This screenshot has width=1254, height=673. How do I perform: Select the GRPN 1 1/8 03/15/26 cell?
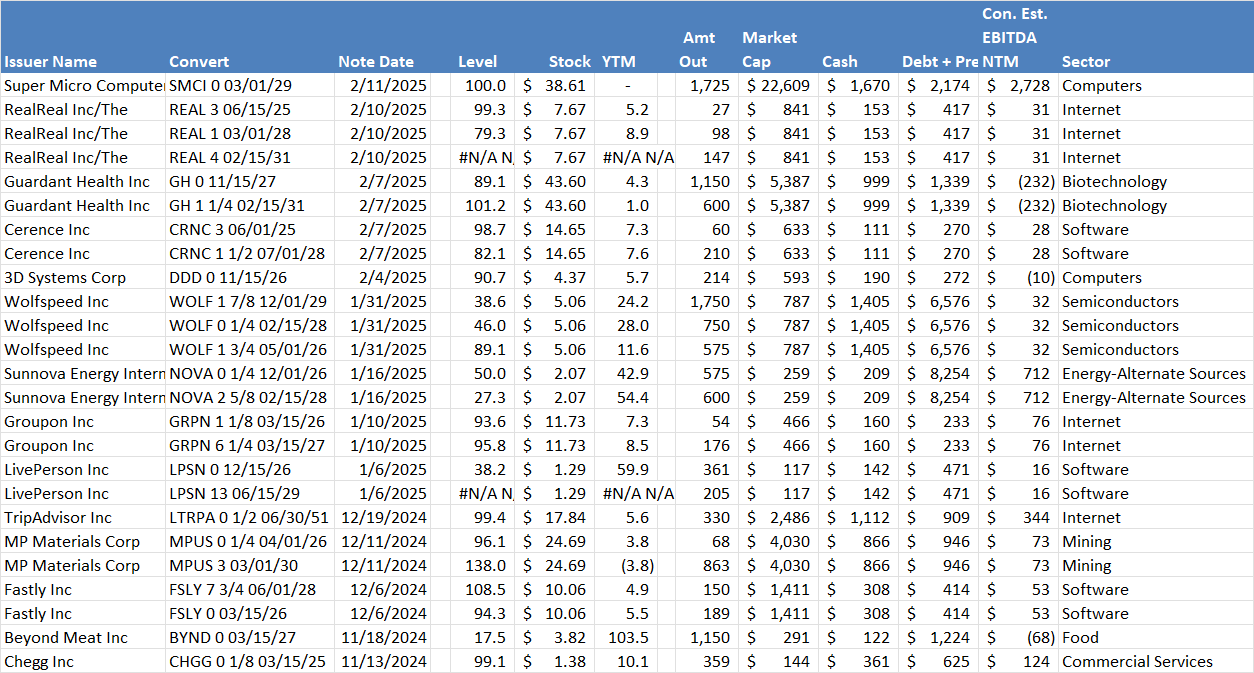[248, 422]
